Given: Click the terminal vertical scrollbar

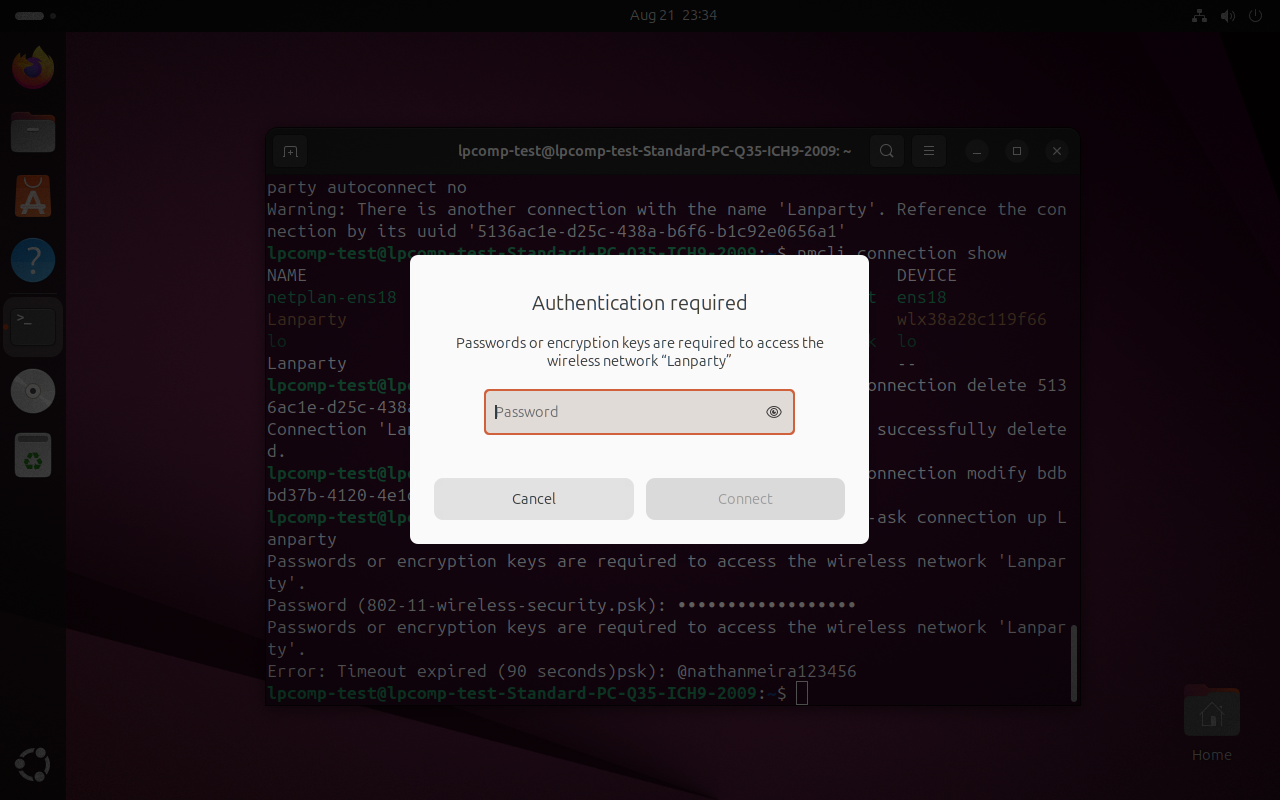Looking at the screenshot, I should pyautogui.click(x=1075, y=663).
